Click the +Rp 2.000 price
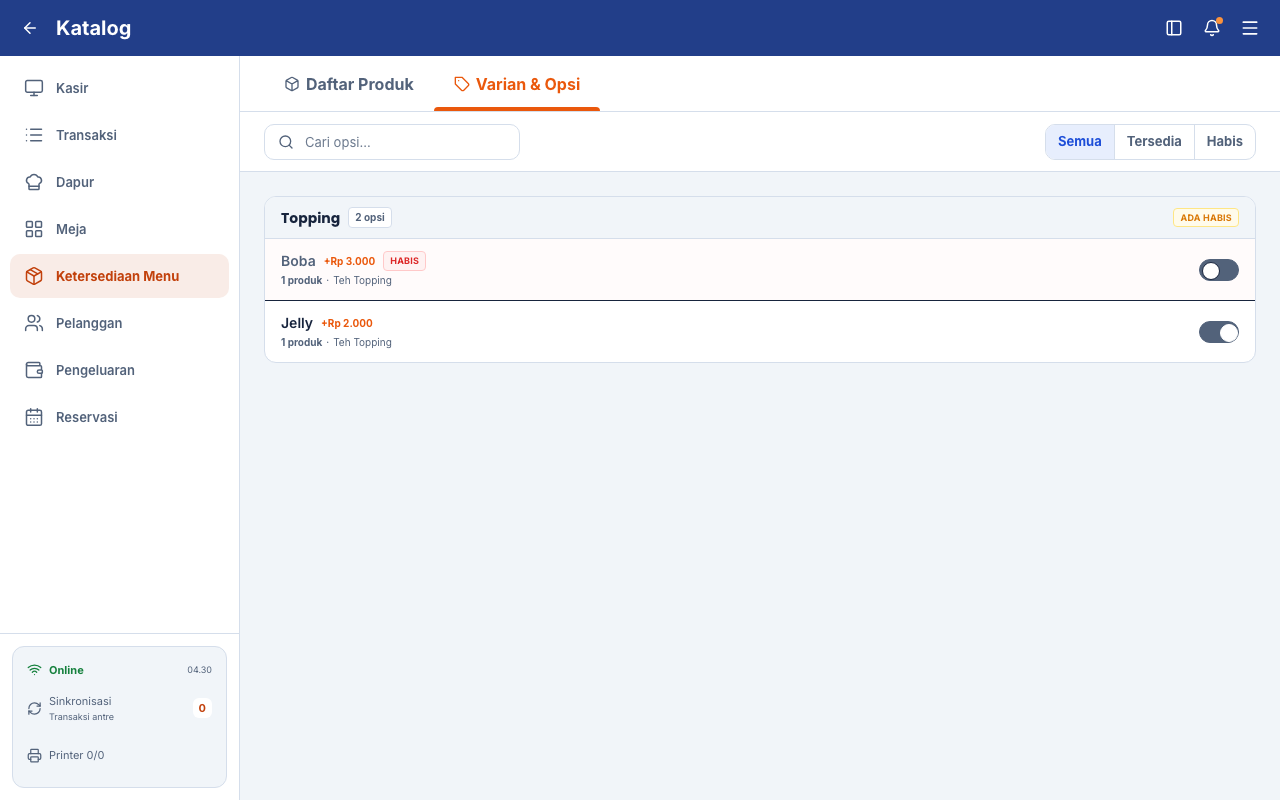 click(x=347, y=323)
